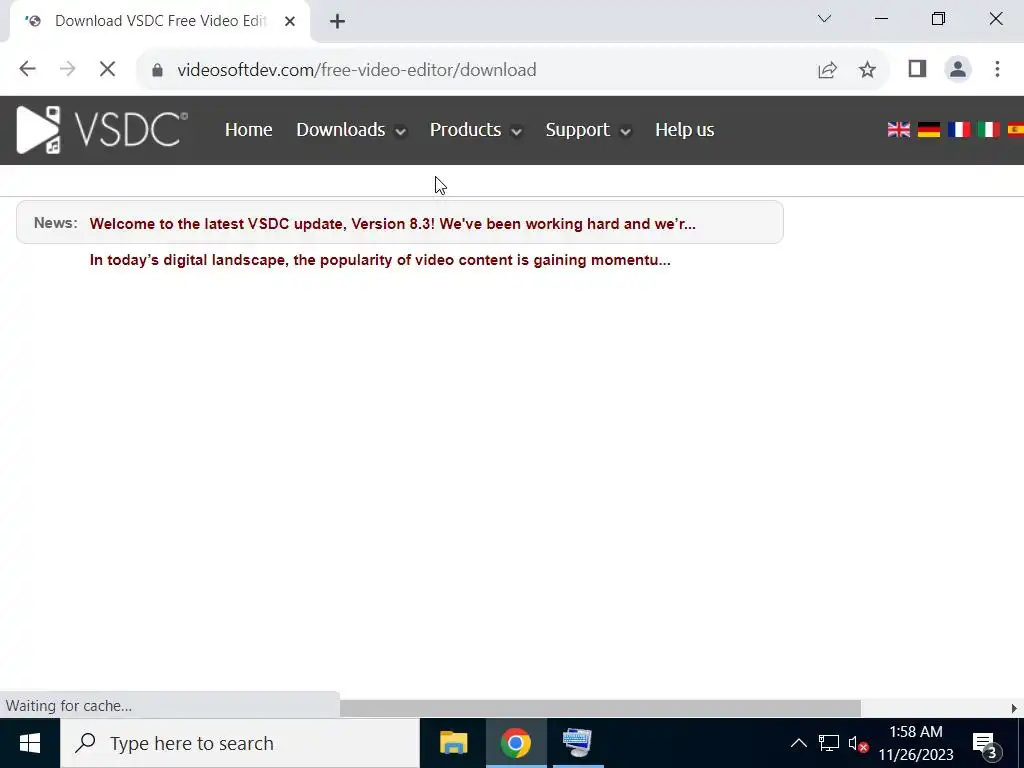Open Chrome side panel icon

[917, 69]
